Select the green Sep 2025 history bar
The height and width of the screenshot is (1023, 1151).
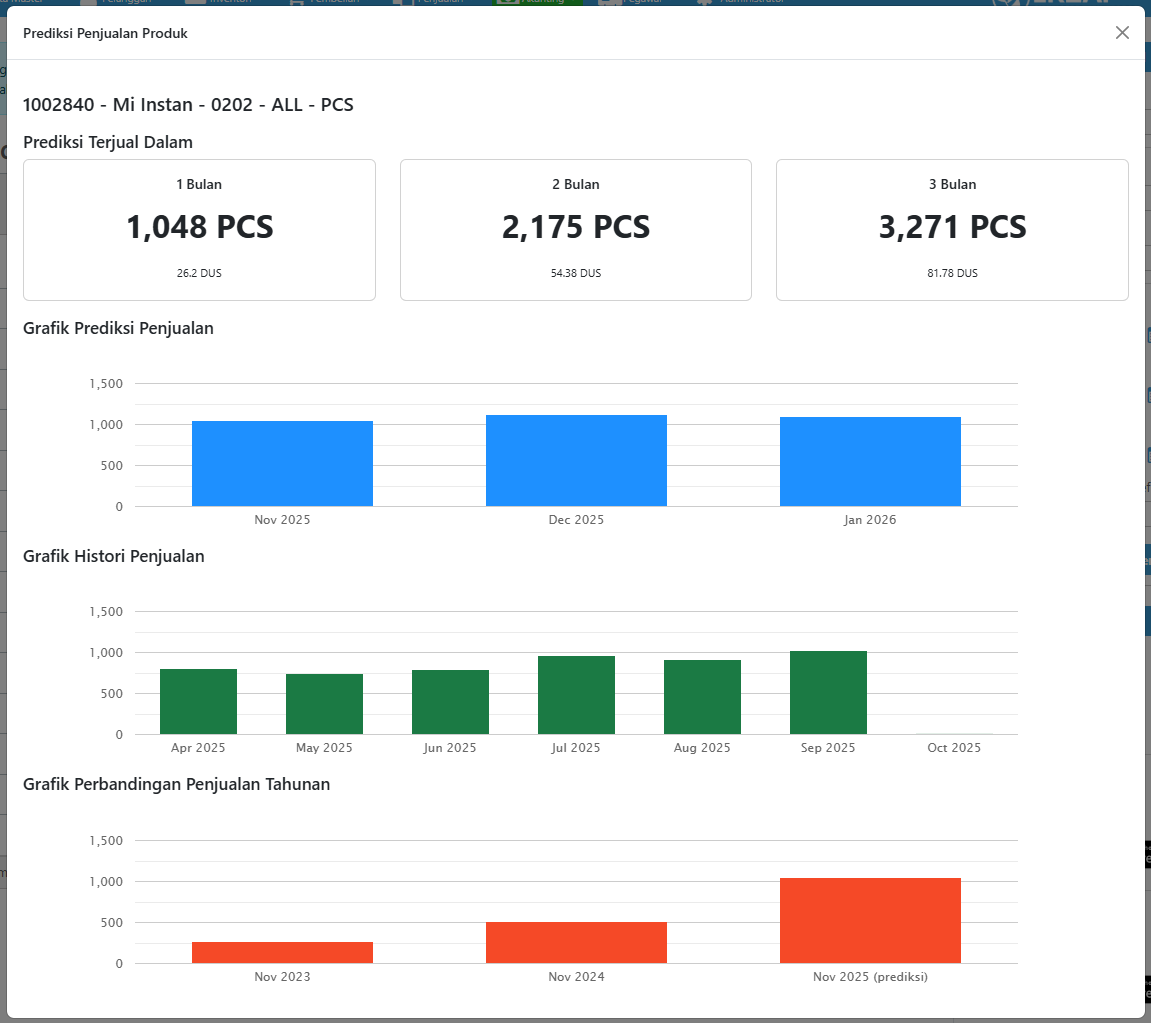[828, 693]
